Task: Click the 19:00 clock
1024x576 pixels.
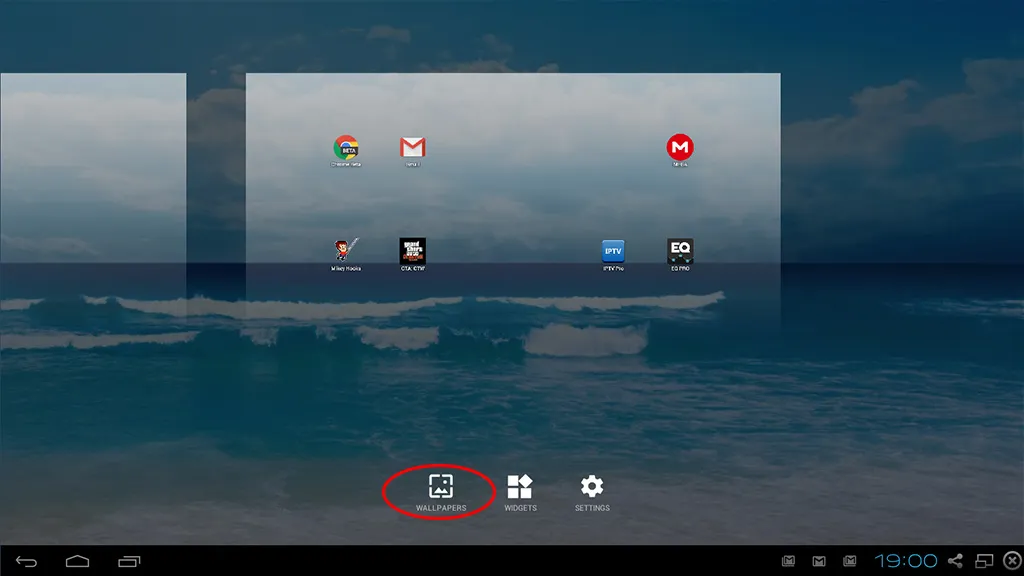Action: [x=906, y=560]
